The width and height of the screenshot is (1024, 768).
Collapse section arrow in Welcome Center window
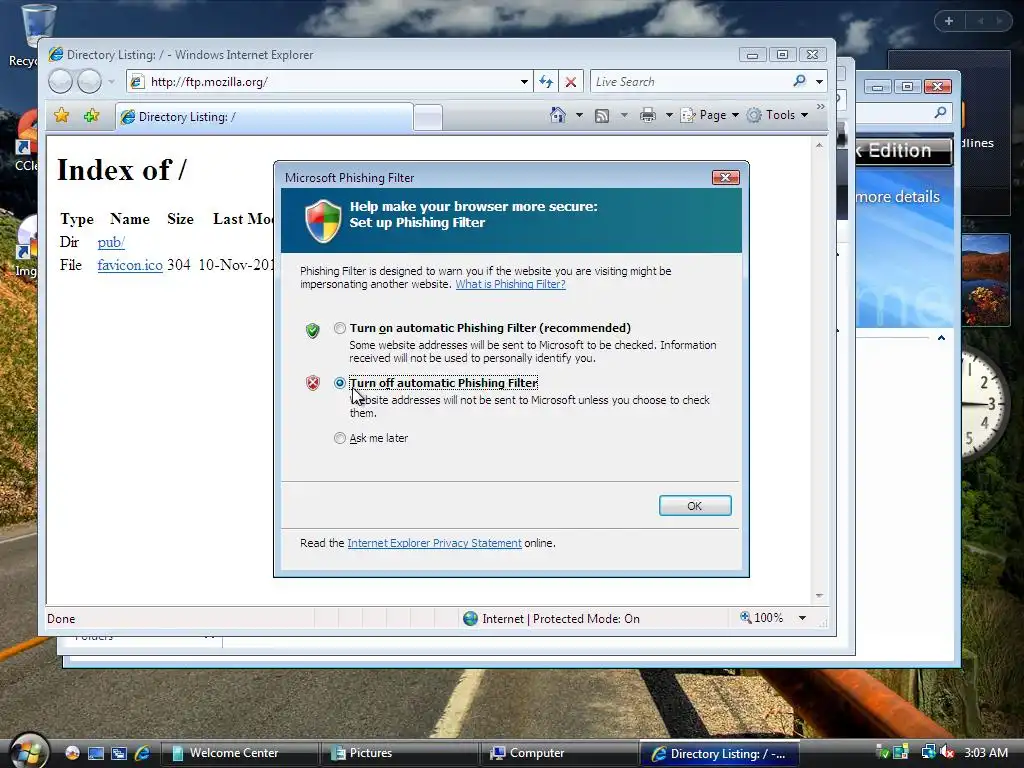941,338
